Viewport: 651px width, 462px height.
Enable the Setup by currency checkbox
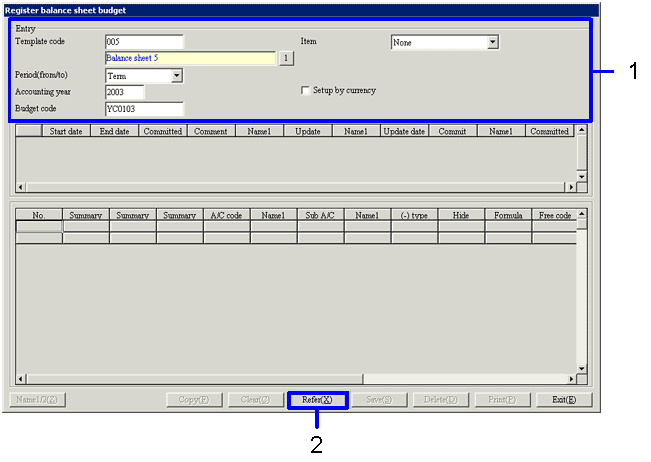[305, 91]
